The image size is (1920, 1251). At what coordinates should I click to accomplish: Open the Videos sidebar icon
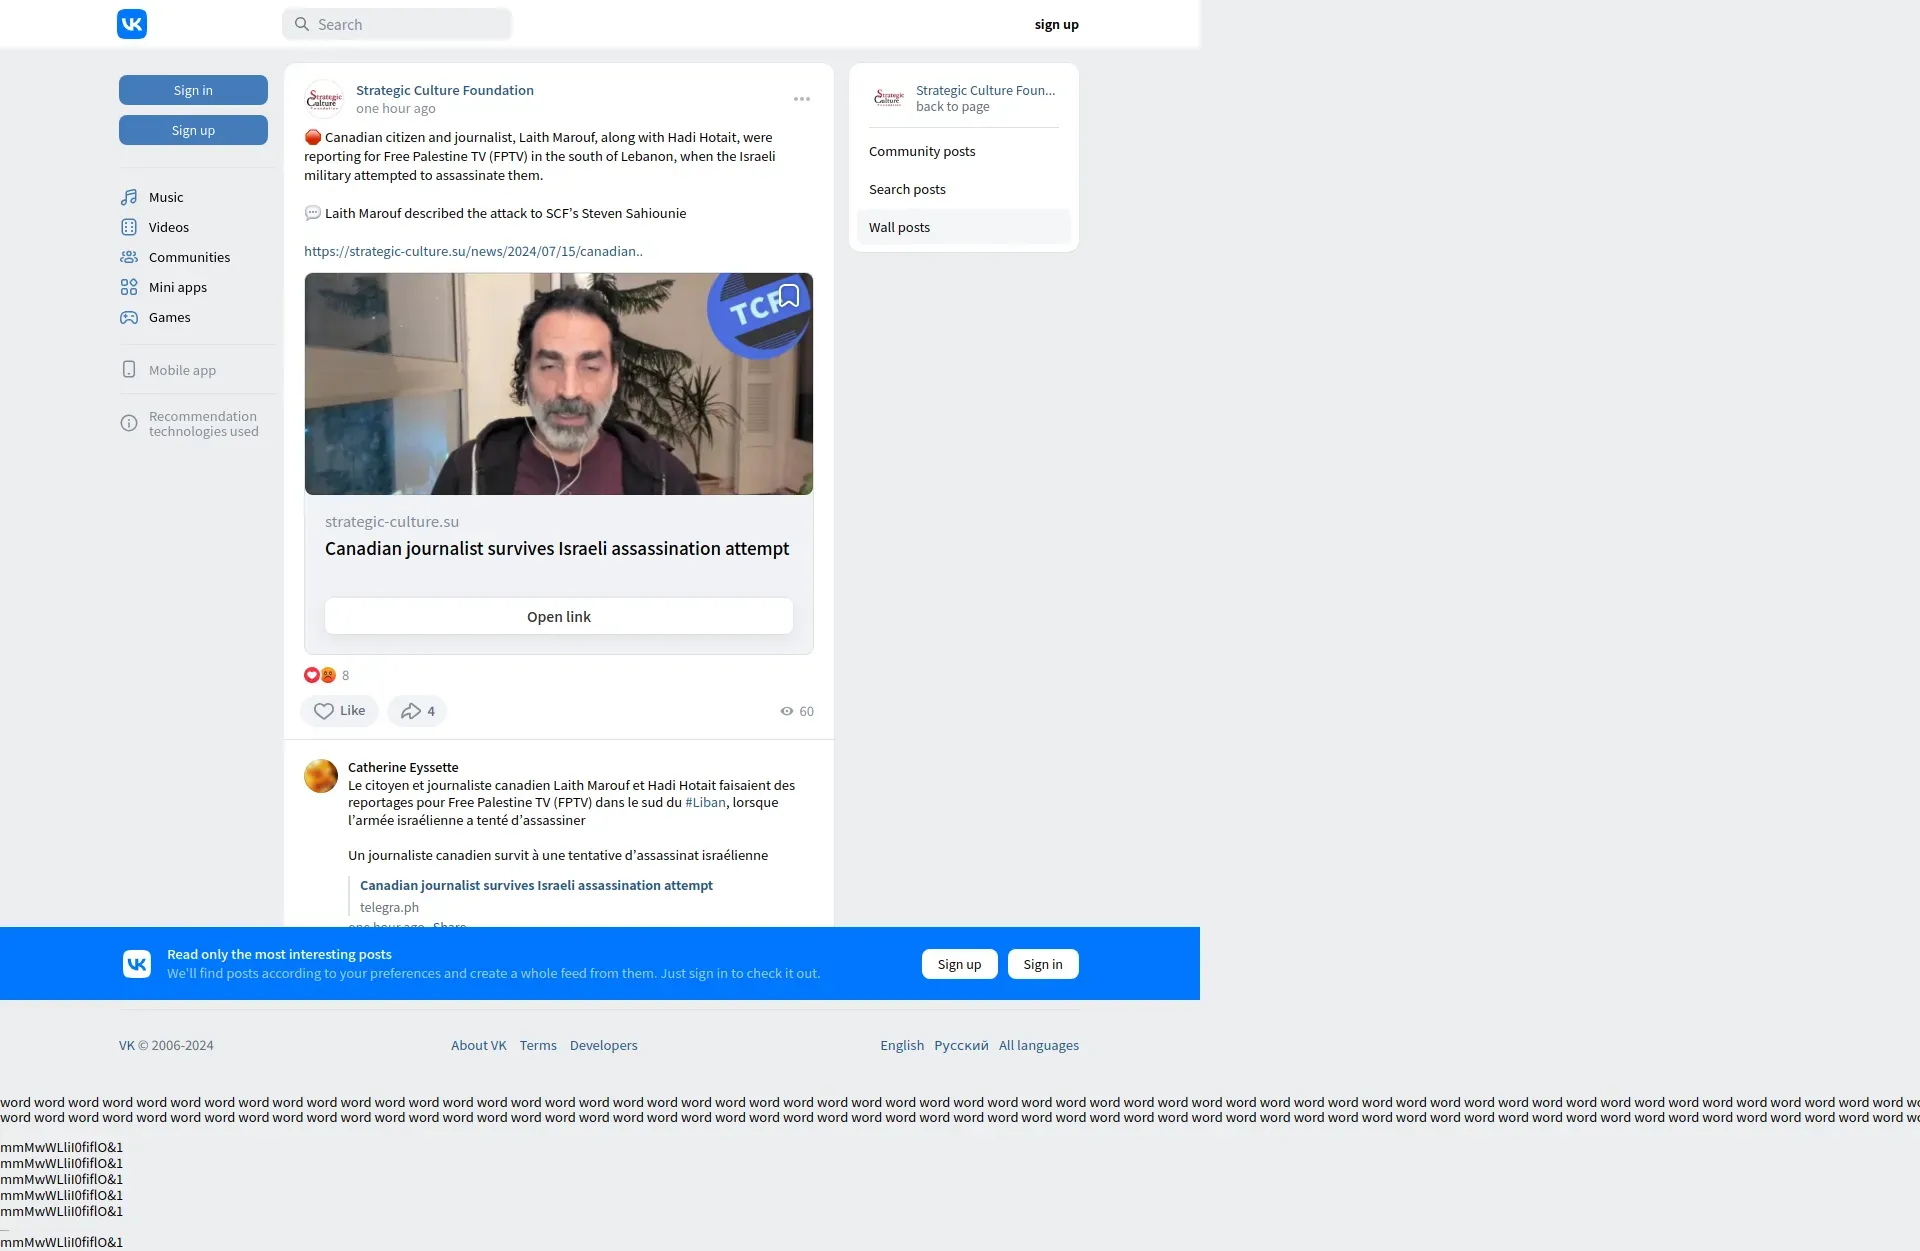pyautogui.click(x=129, y=227)
